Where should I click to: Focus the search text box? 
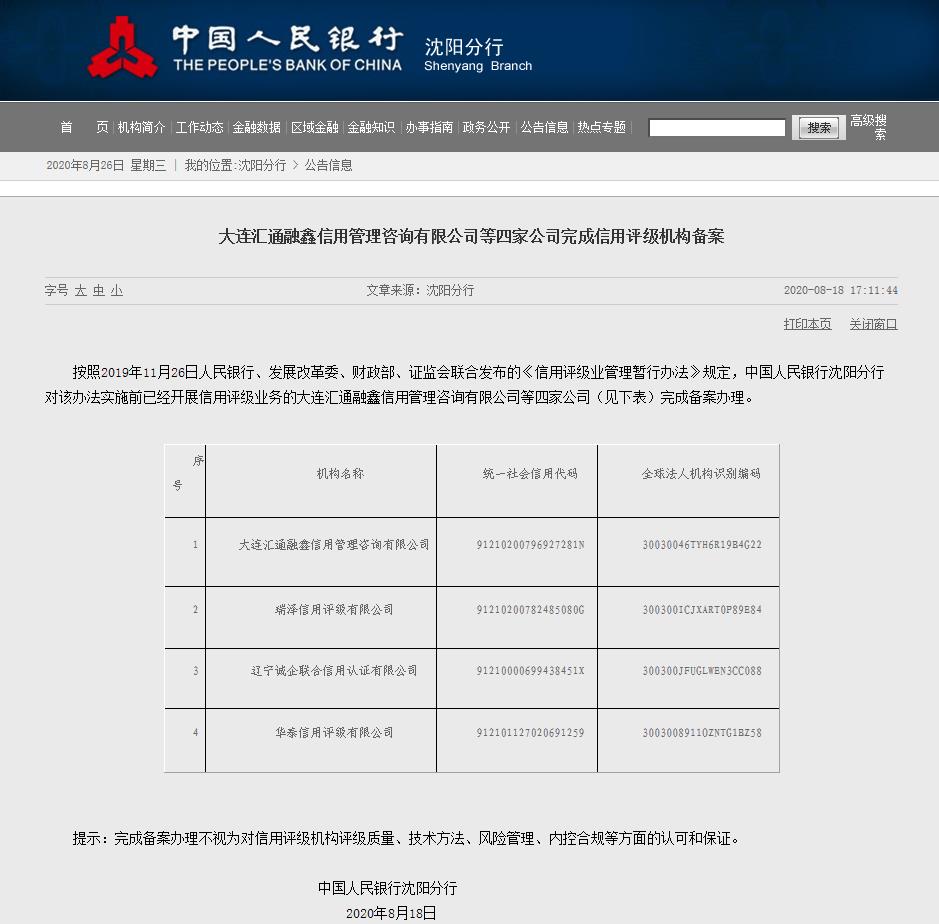(717, 128)
